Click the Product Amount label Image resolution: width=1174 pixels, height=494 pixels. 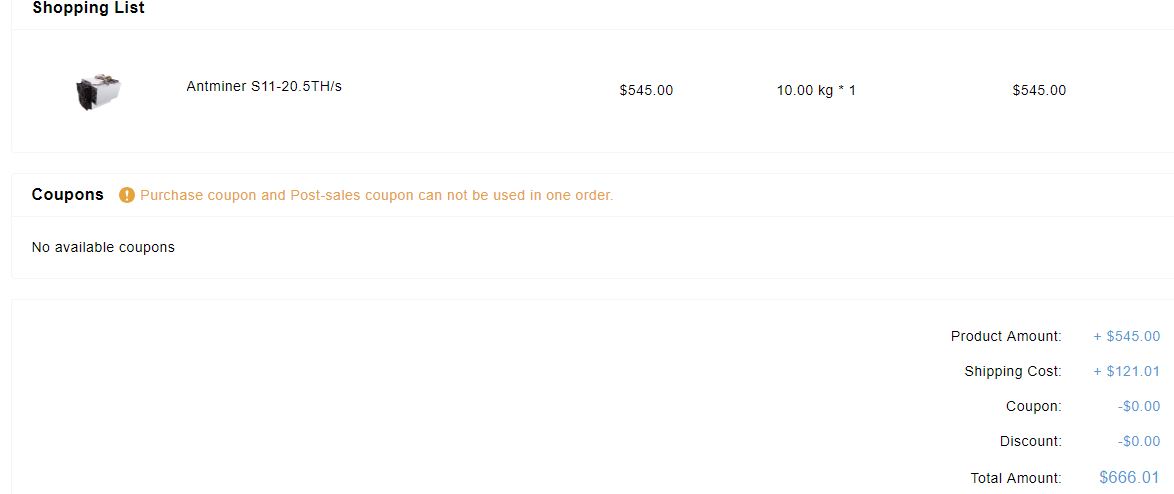[x=1006, y=336]
